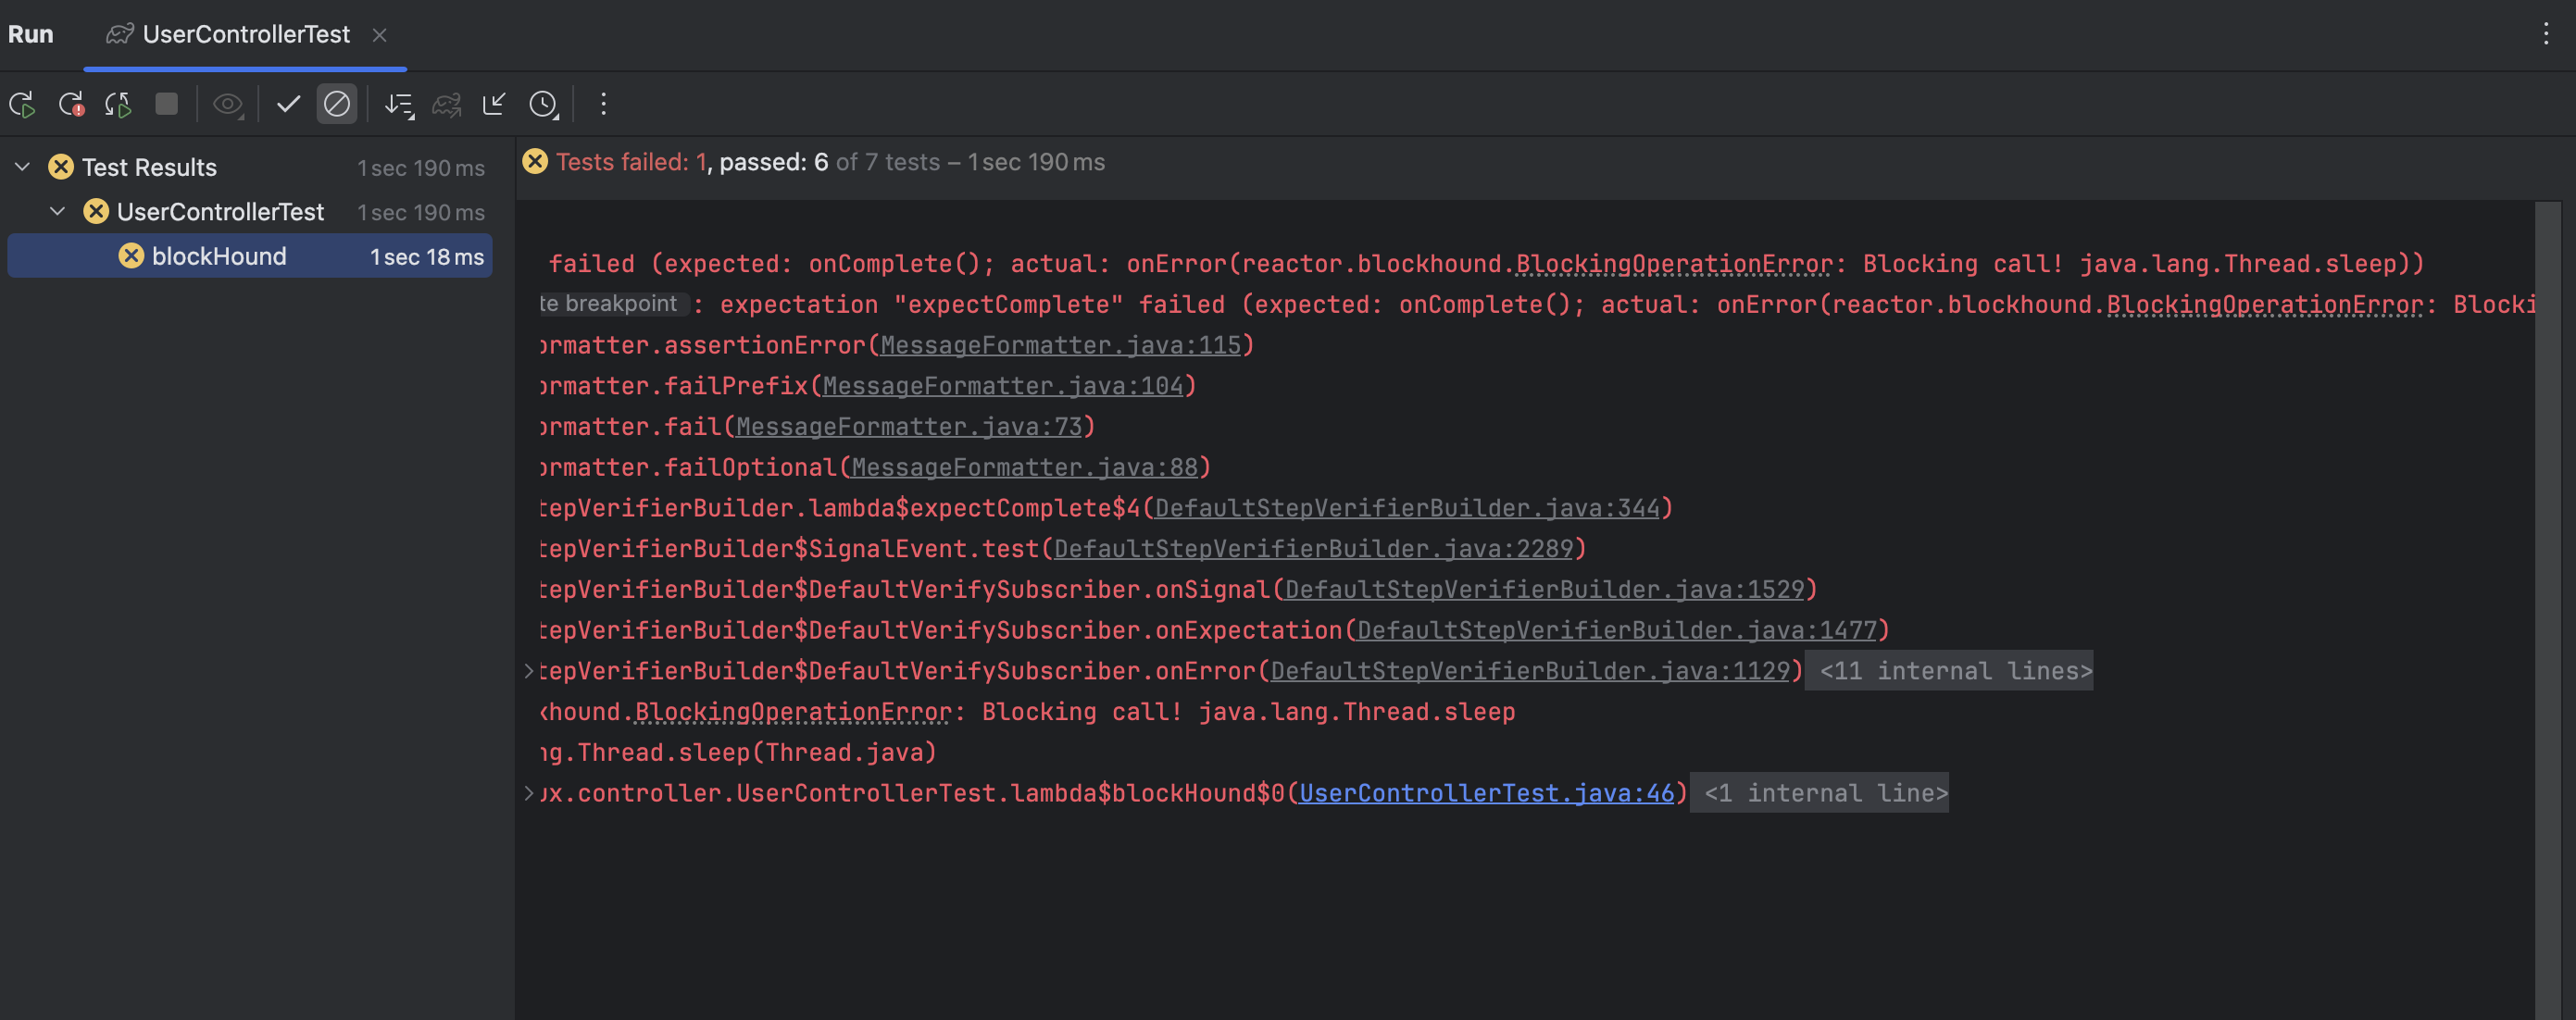Collapse the Test Results root node
Image resolution: width=2576 pixels, height=1020 pixels.
tap(23, 167)
